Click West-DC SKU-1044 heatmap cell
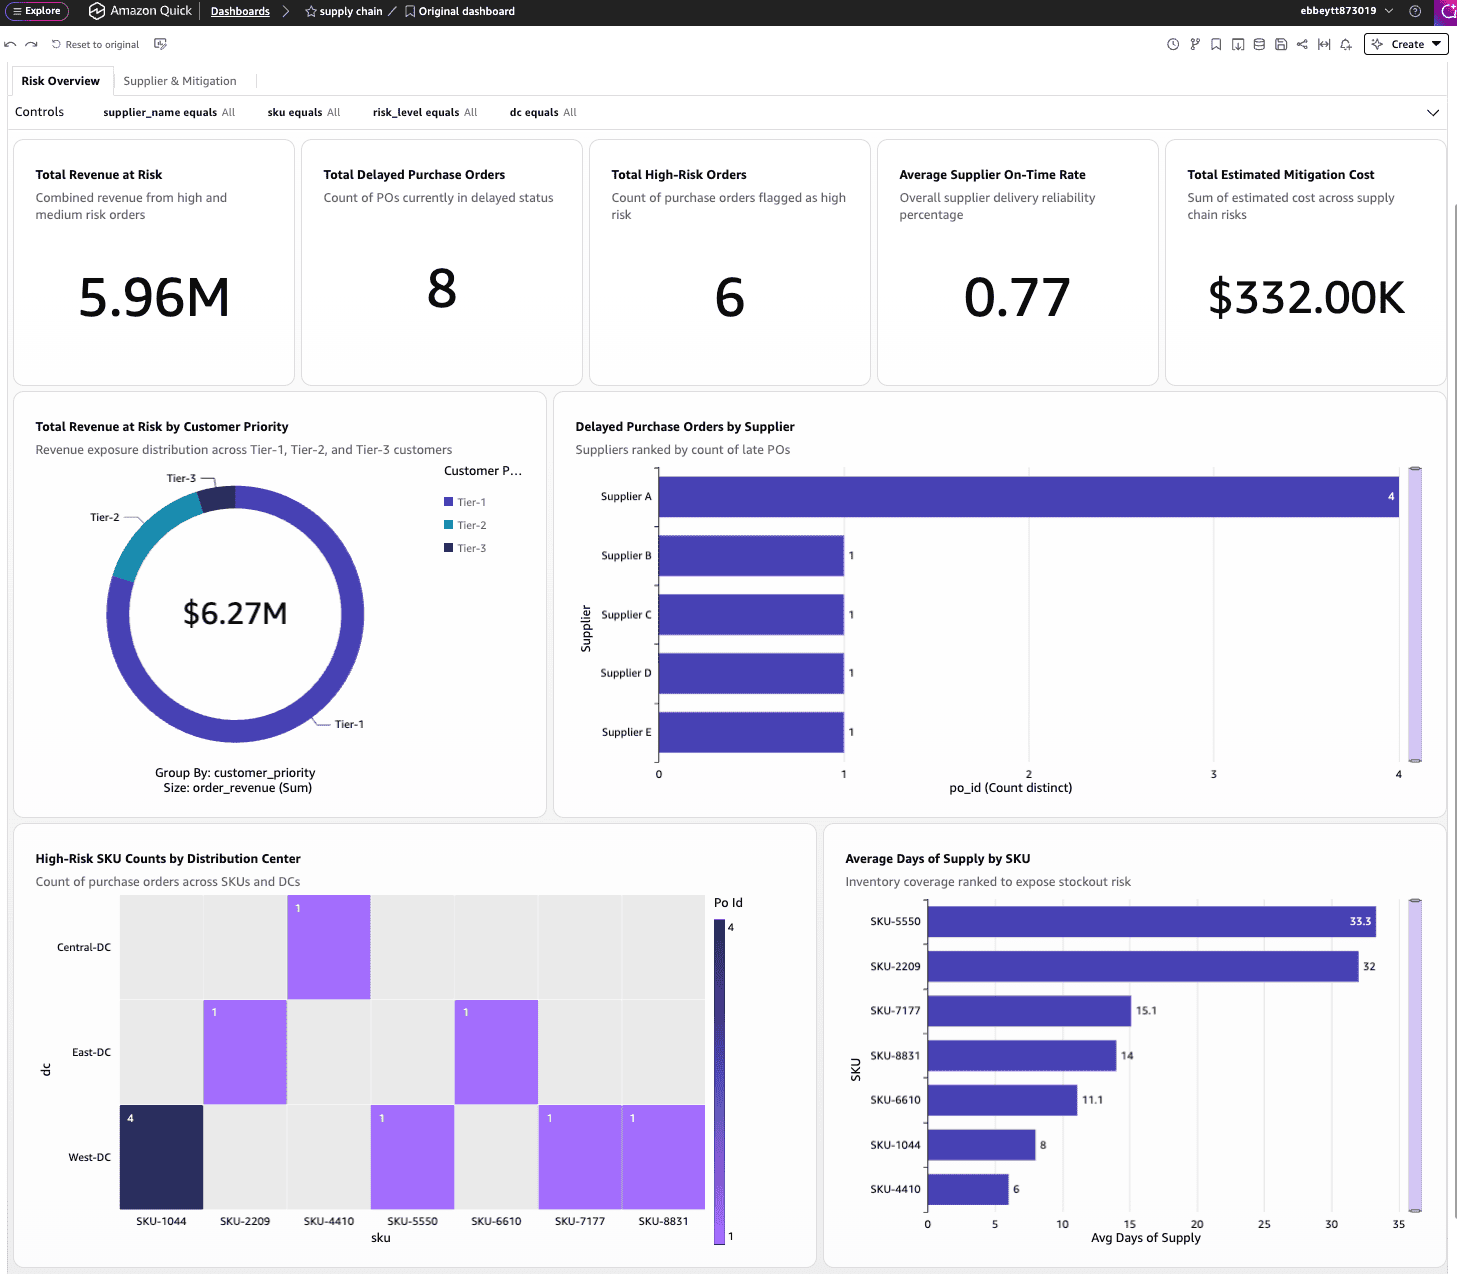1457x1274 pixels. [161, 1157]
